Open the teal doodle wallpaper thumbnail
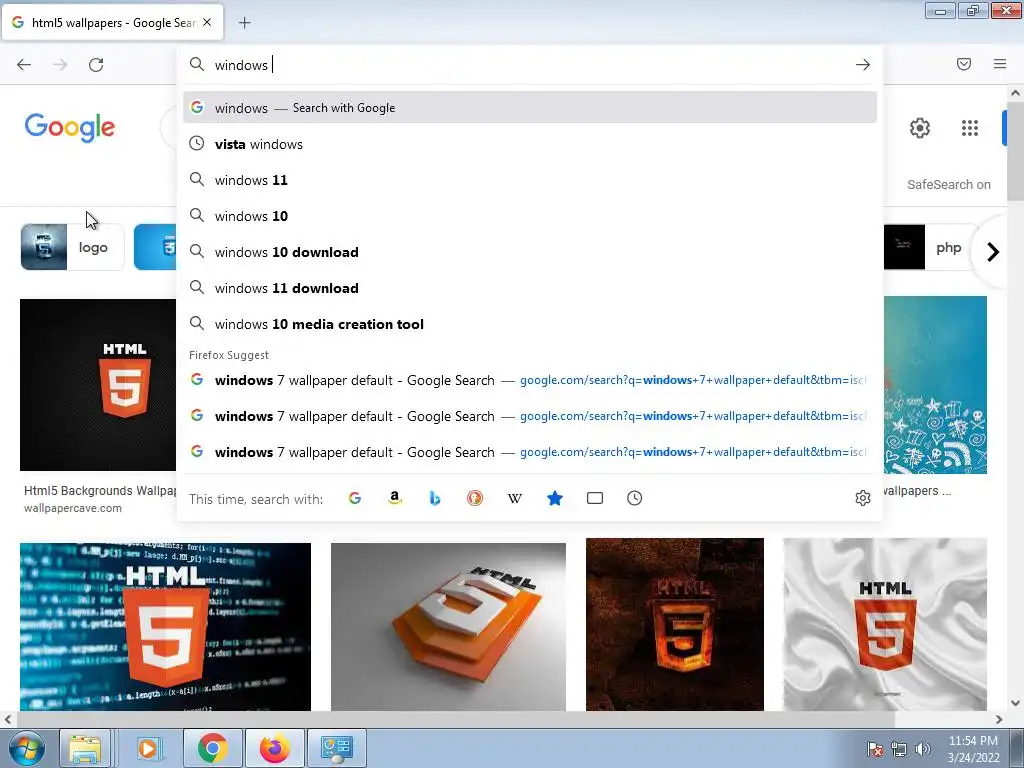 point(935,385)
